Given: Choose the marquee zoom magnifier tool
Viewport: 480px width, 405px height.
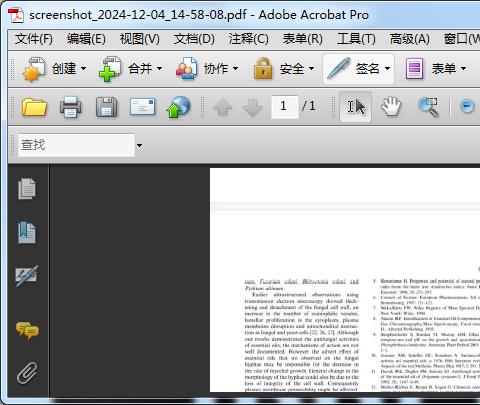Looking at the screenshot, I should [428, 107].
